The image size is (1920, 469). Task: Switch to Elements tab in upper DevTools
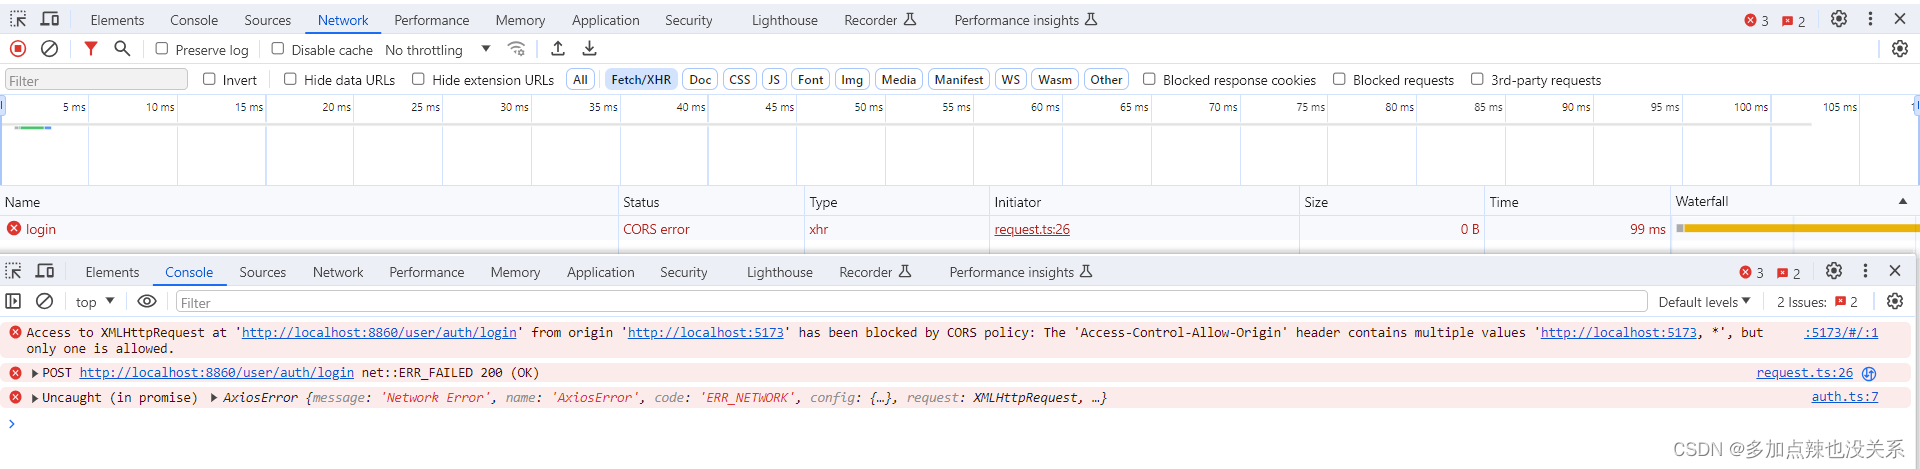coord(117,20)
